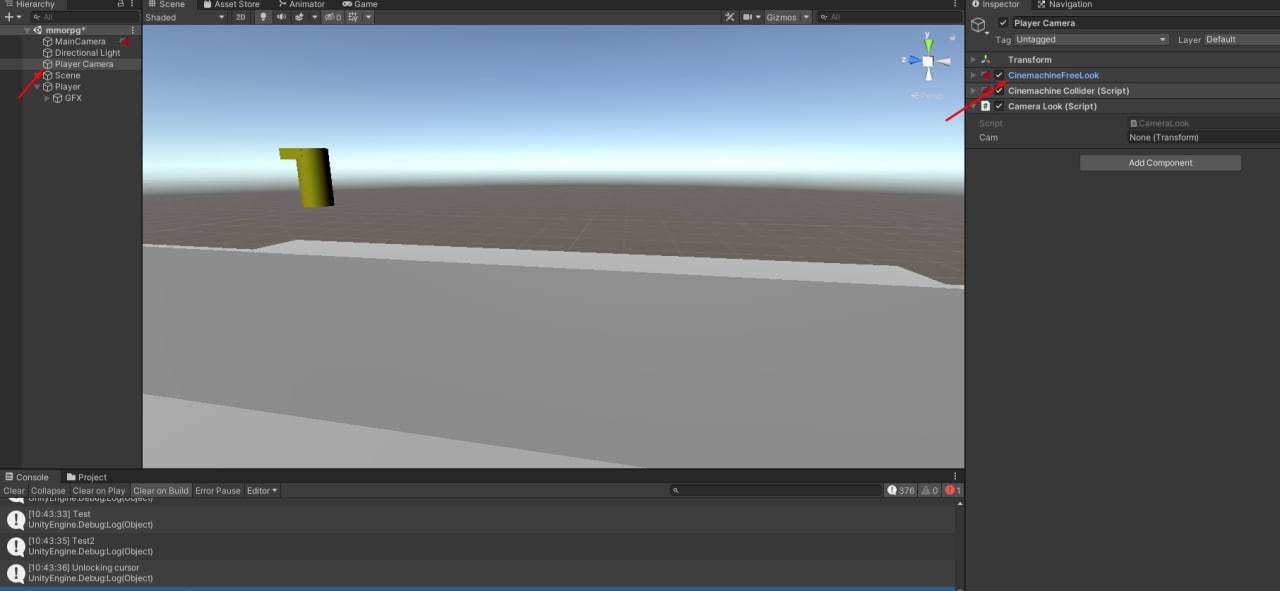Viewport: 1280px width, 591px height.
Task: Click the Camera Look script icon
Action: (986, 106)
